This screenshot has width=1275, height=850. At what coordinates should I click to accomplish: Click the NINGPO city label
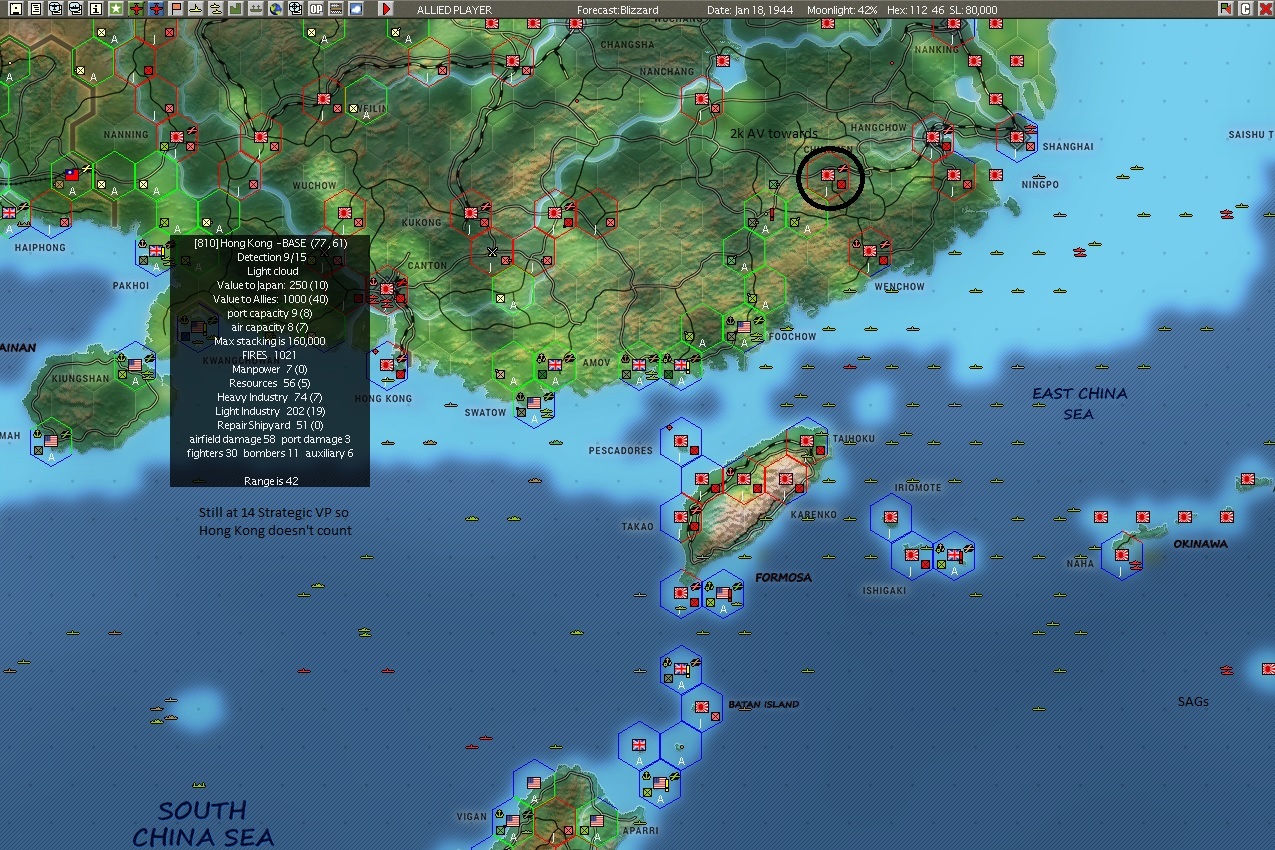[1040, 185]
